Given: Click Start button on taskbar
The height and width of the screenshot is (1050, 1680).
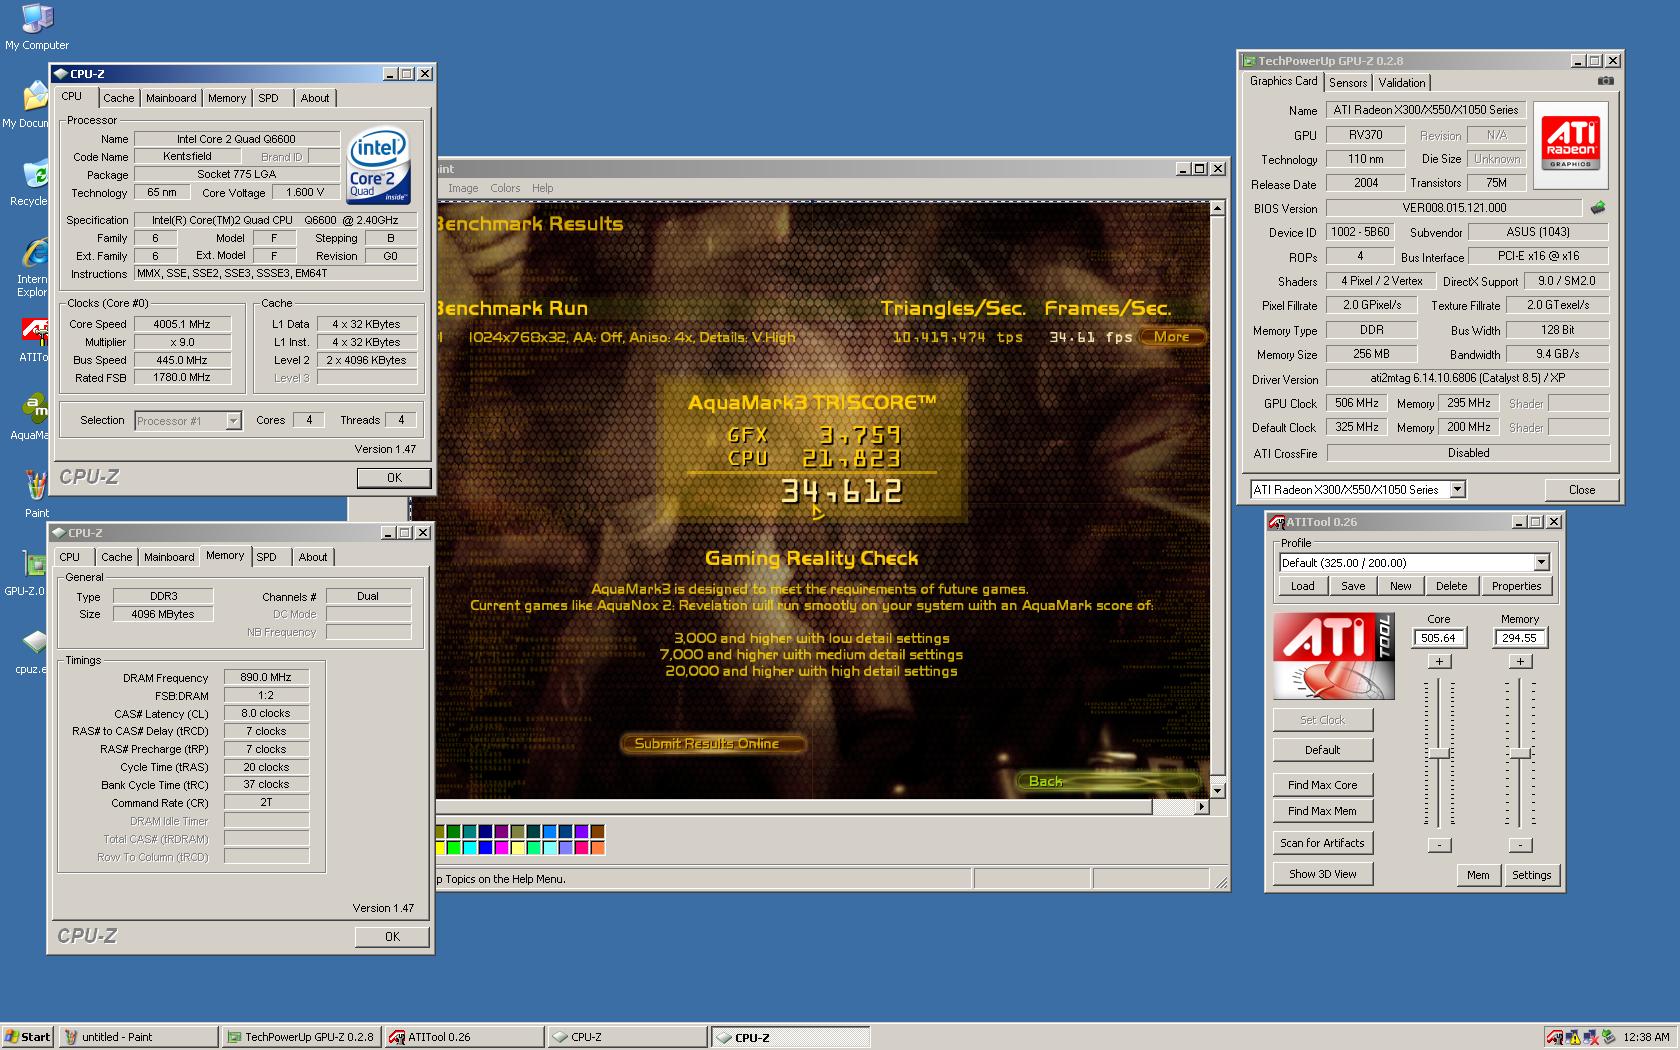Looking at the screenshot, I should [28, 1037].
